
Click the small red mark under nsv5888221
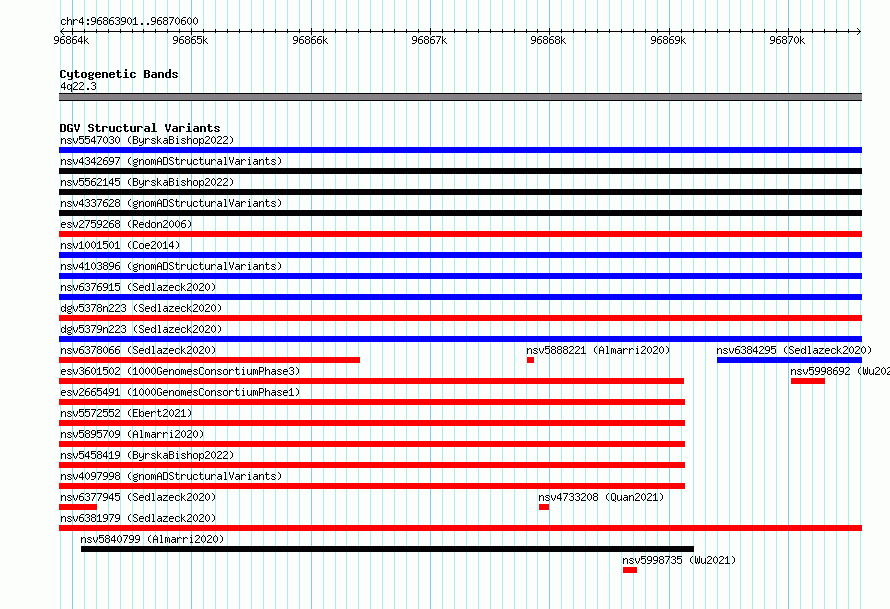point(530,360)
